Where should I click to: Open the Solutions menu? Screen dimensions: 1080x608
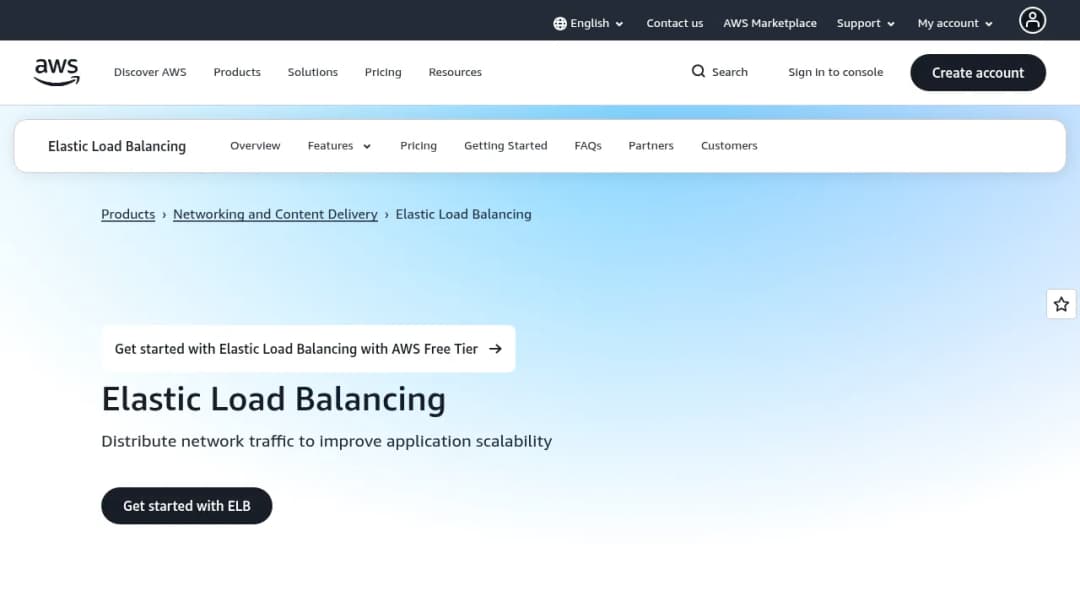point(313,72)
